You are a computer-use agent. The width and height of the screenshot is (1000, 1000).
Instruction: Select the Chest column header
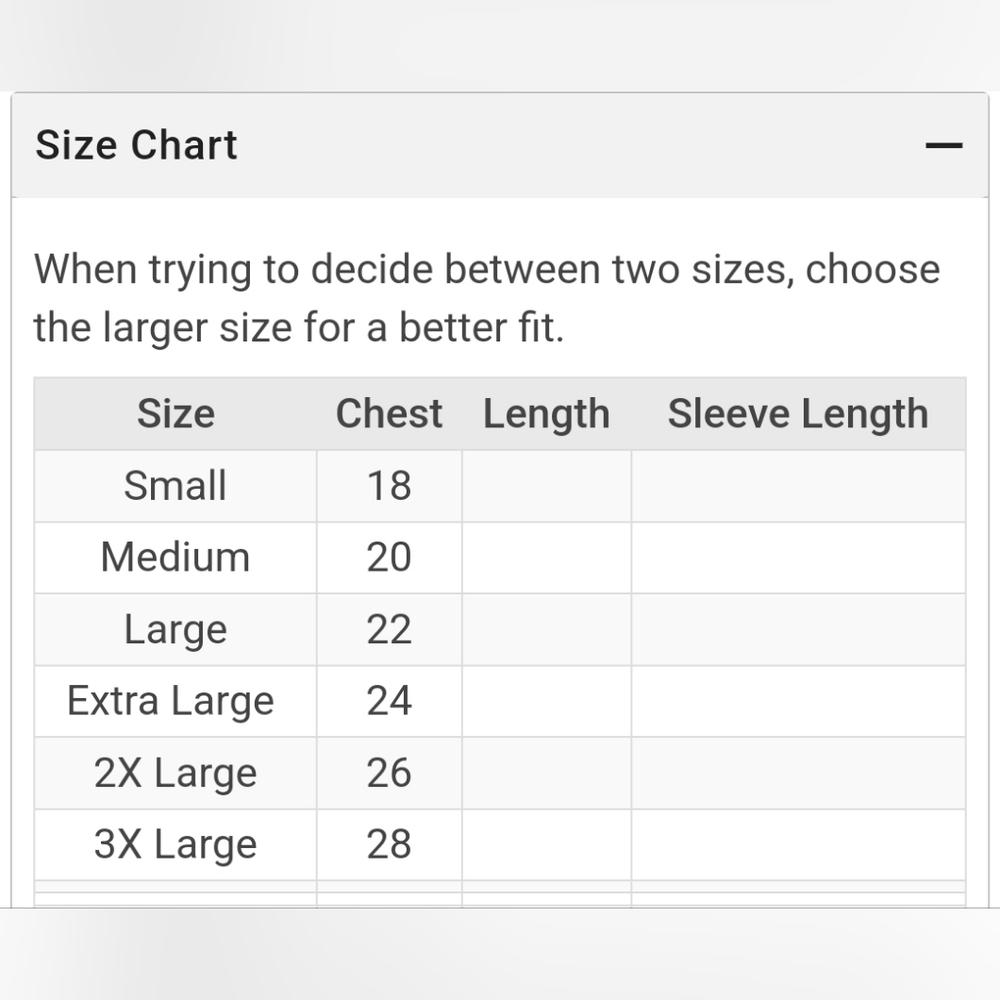pyautogui.click(x=389, y=413)
